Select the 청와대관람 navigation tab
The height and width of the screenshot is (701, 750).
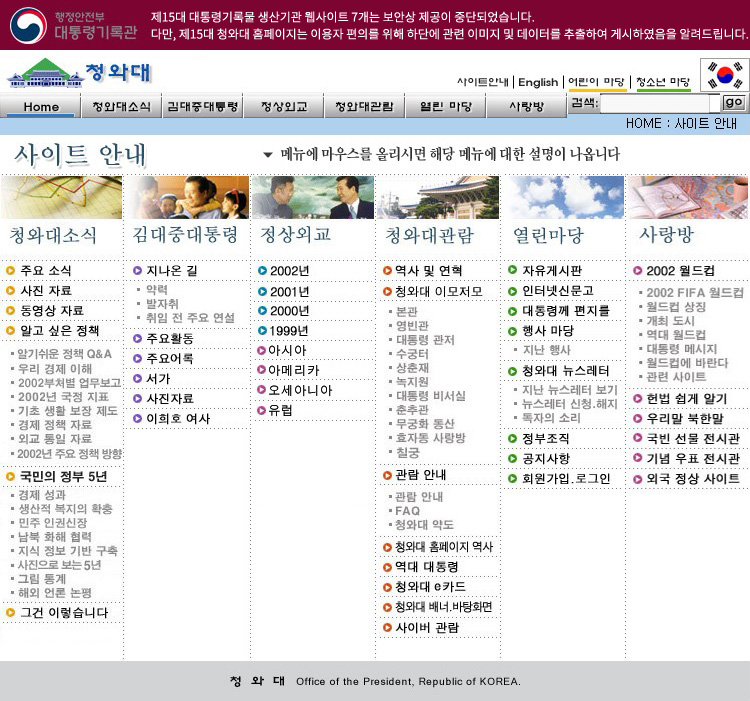pyautogui.click(x=364, y=106)
